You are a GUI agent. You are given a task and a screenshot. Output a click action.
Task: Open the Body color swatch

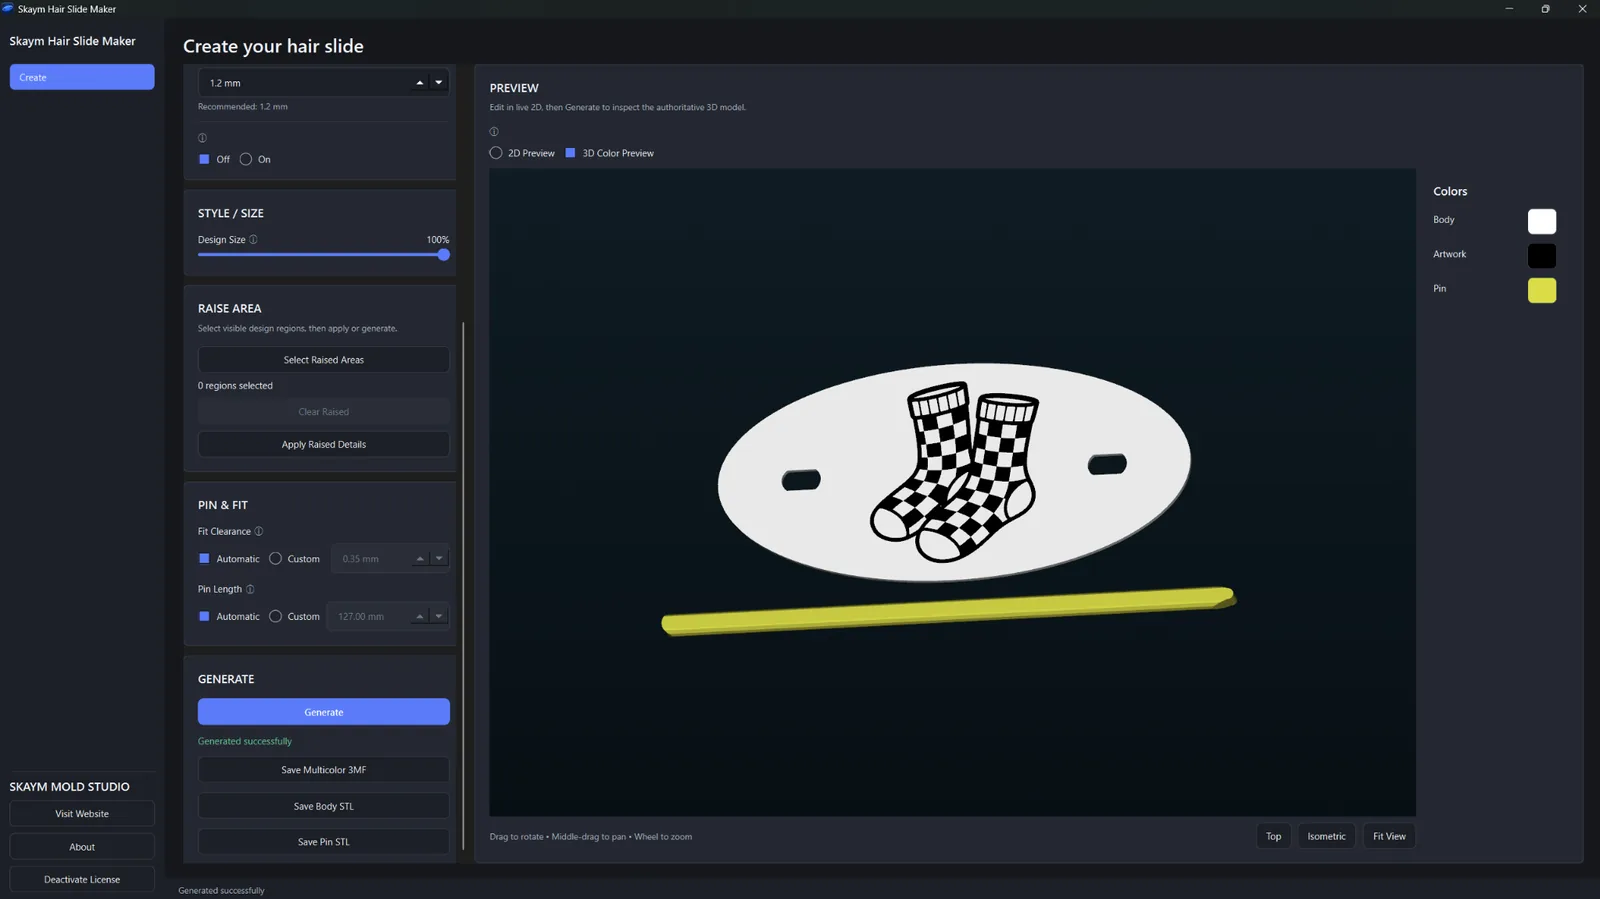click(x=1542, y=222)
